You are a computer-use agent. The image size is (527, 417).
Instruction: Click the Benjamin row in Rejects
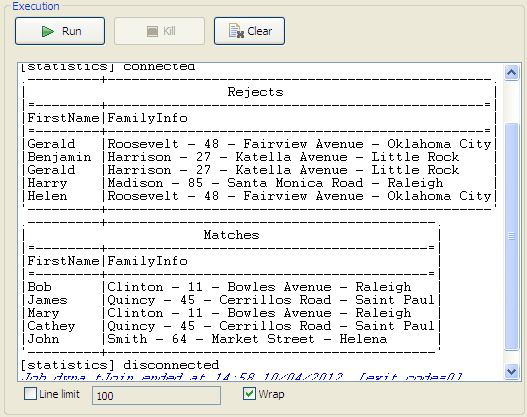pyautogui.click(x=259, y=157)
